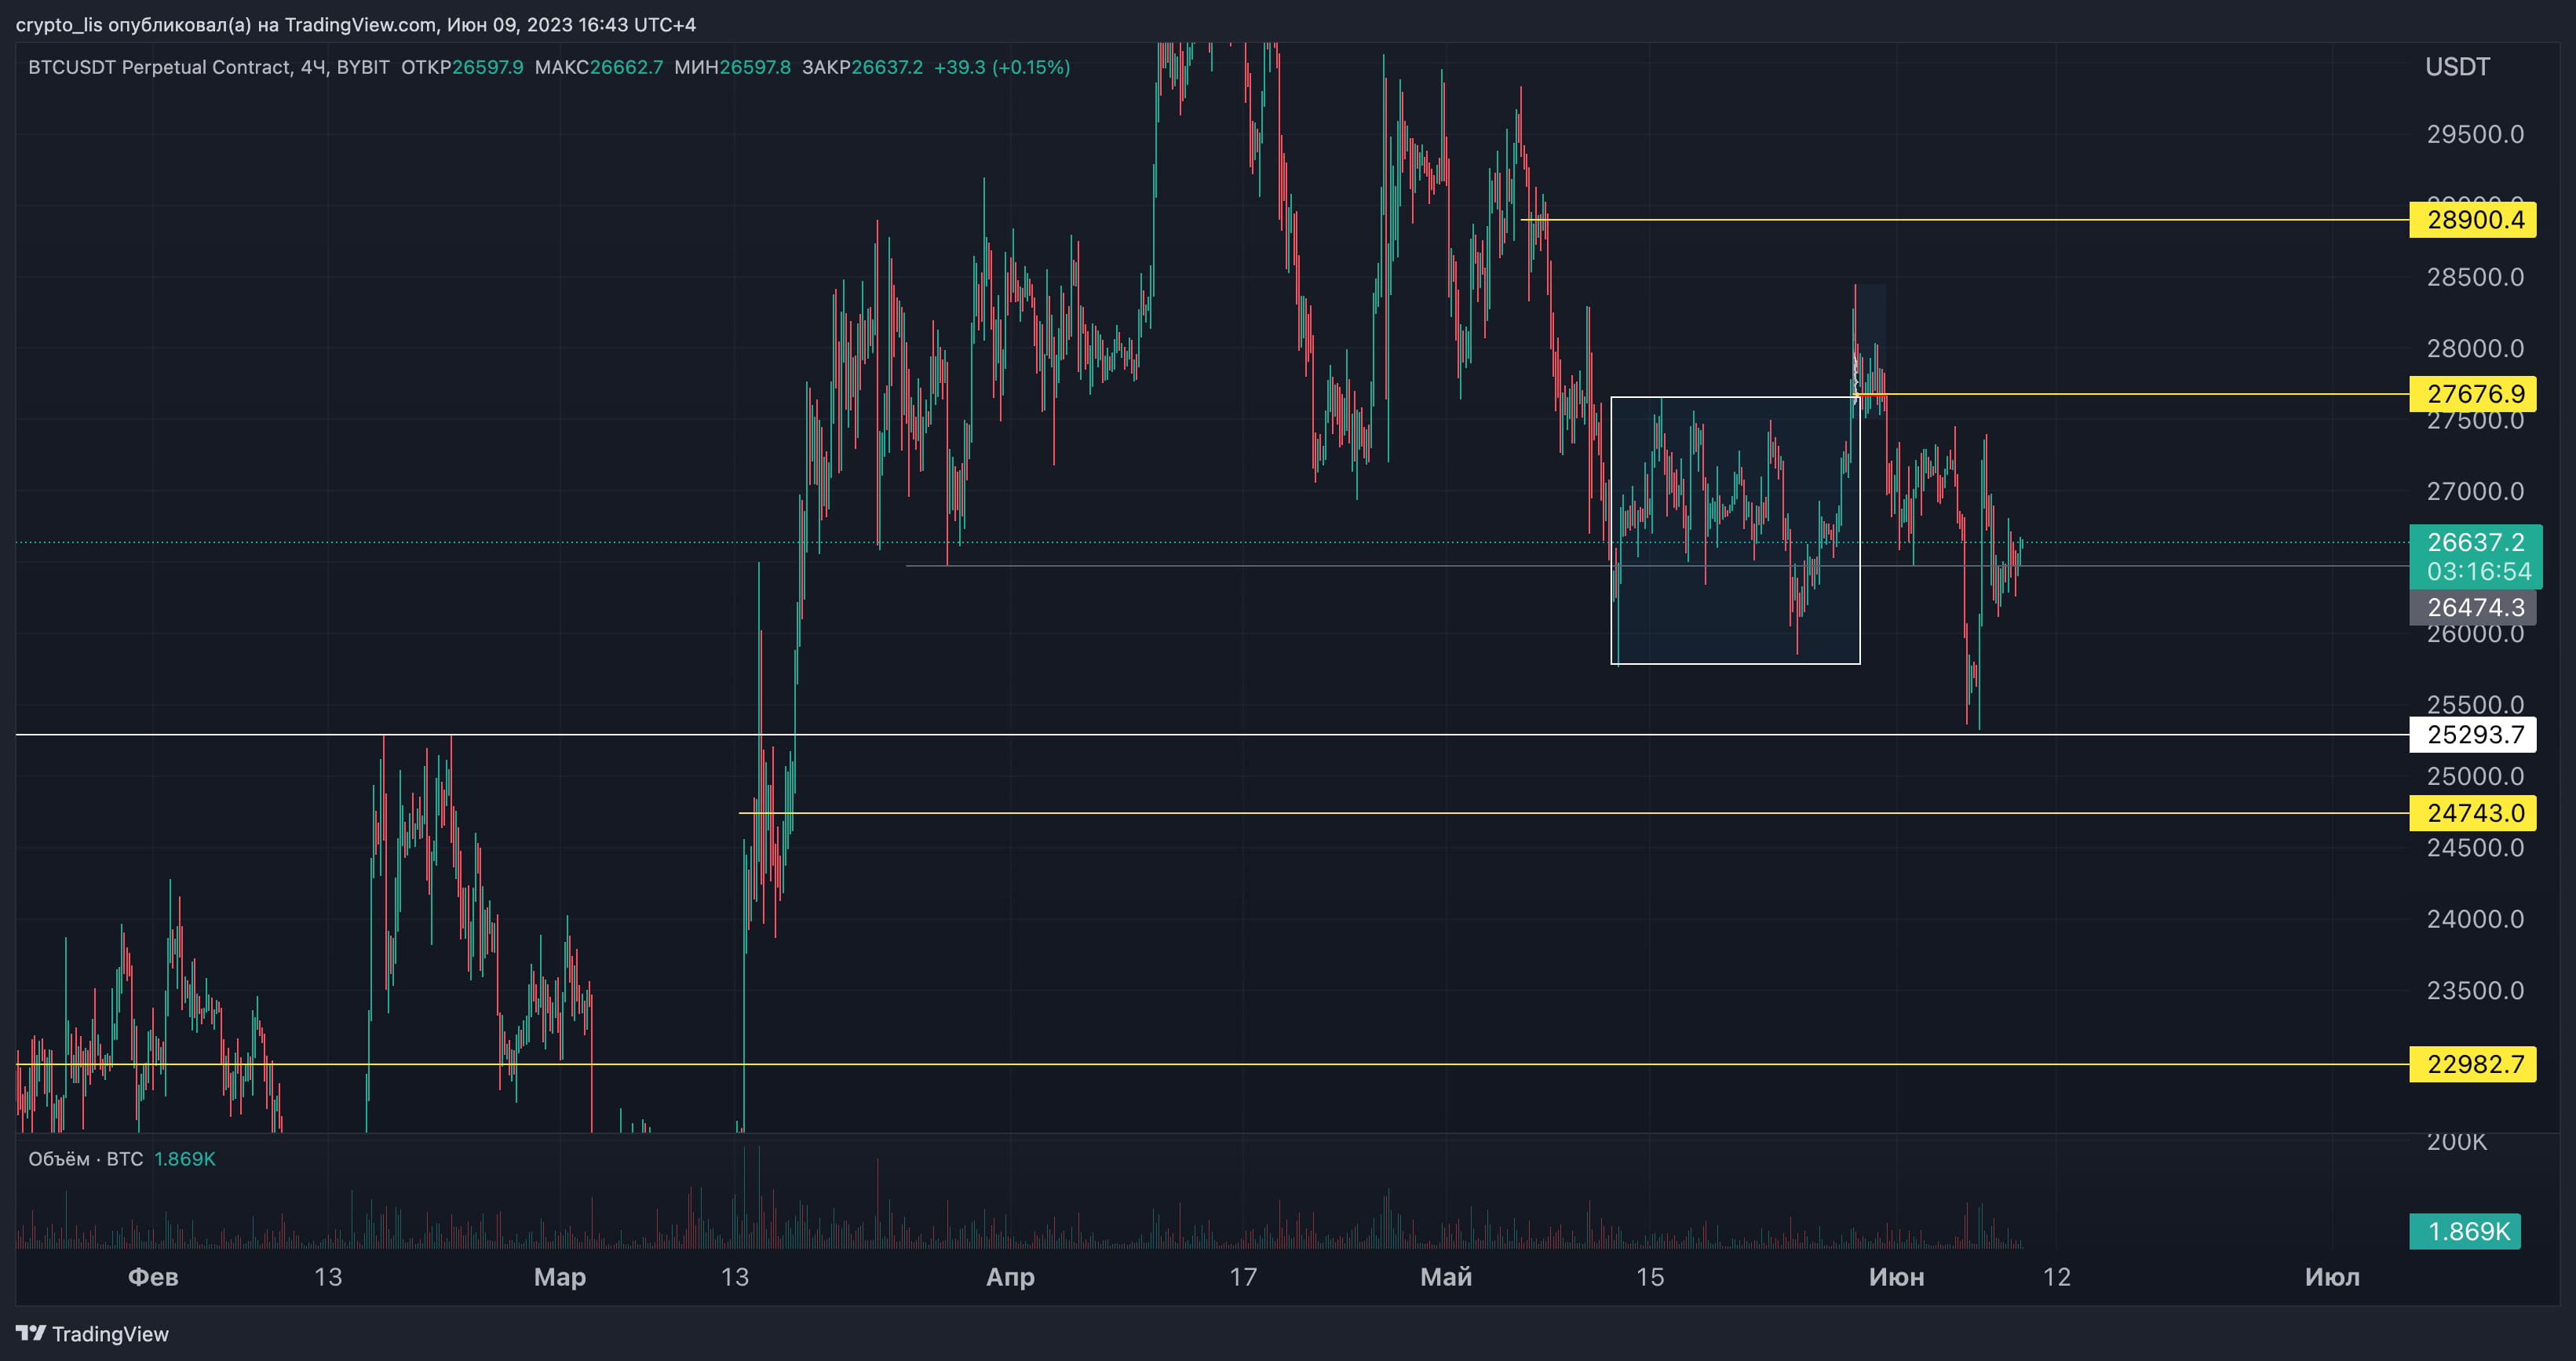Click the Мар date on time axis
Screen dimensions: 2576x1361
pyautogui.click(x=559, y=1277)
